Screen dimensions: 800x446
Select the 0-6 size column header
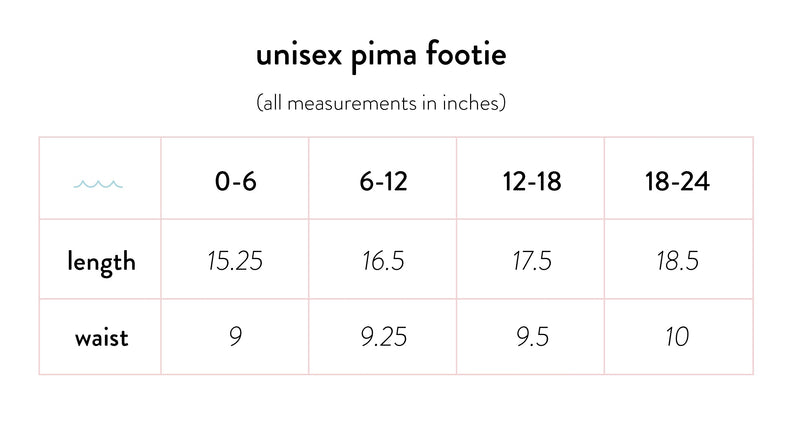click(235, 183)
